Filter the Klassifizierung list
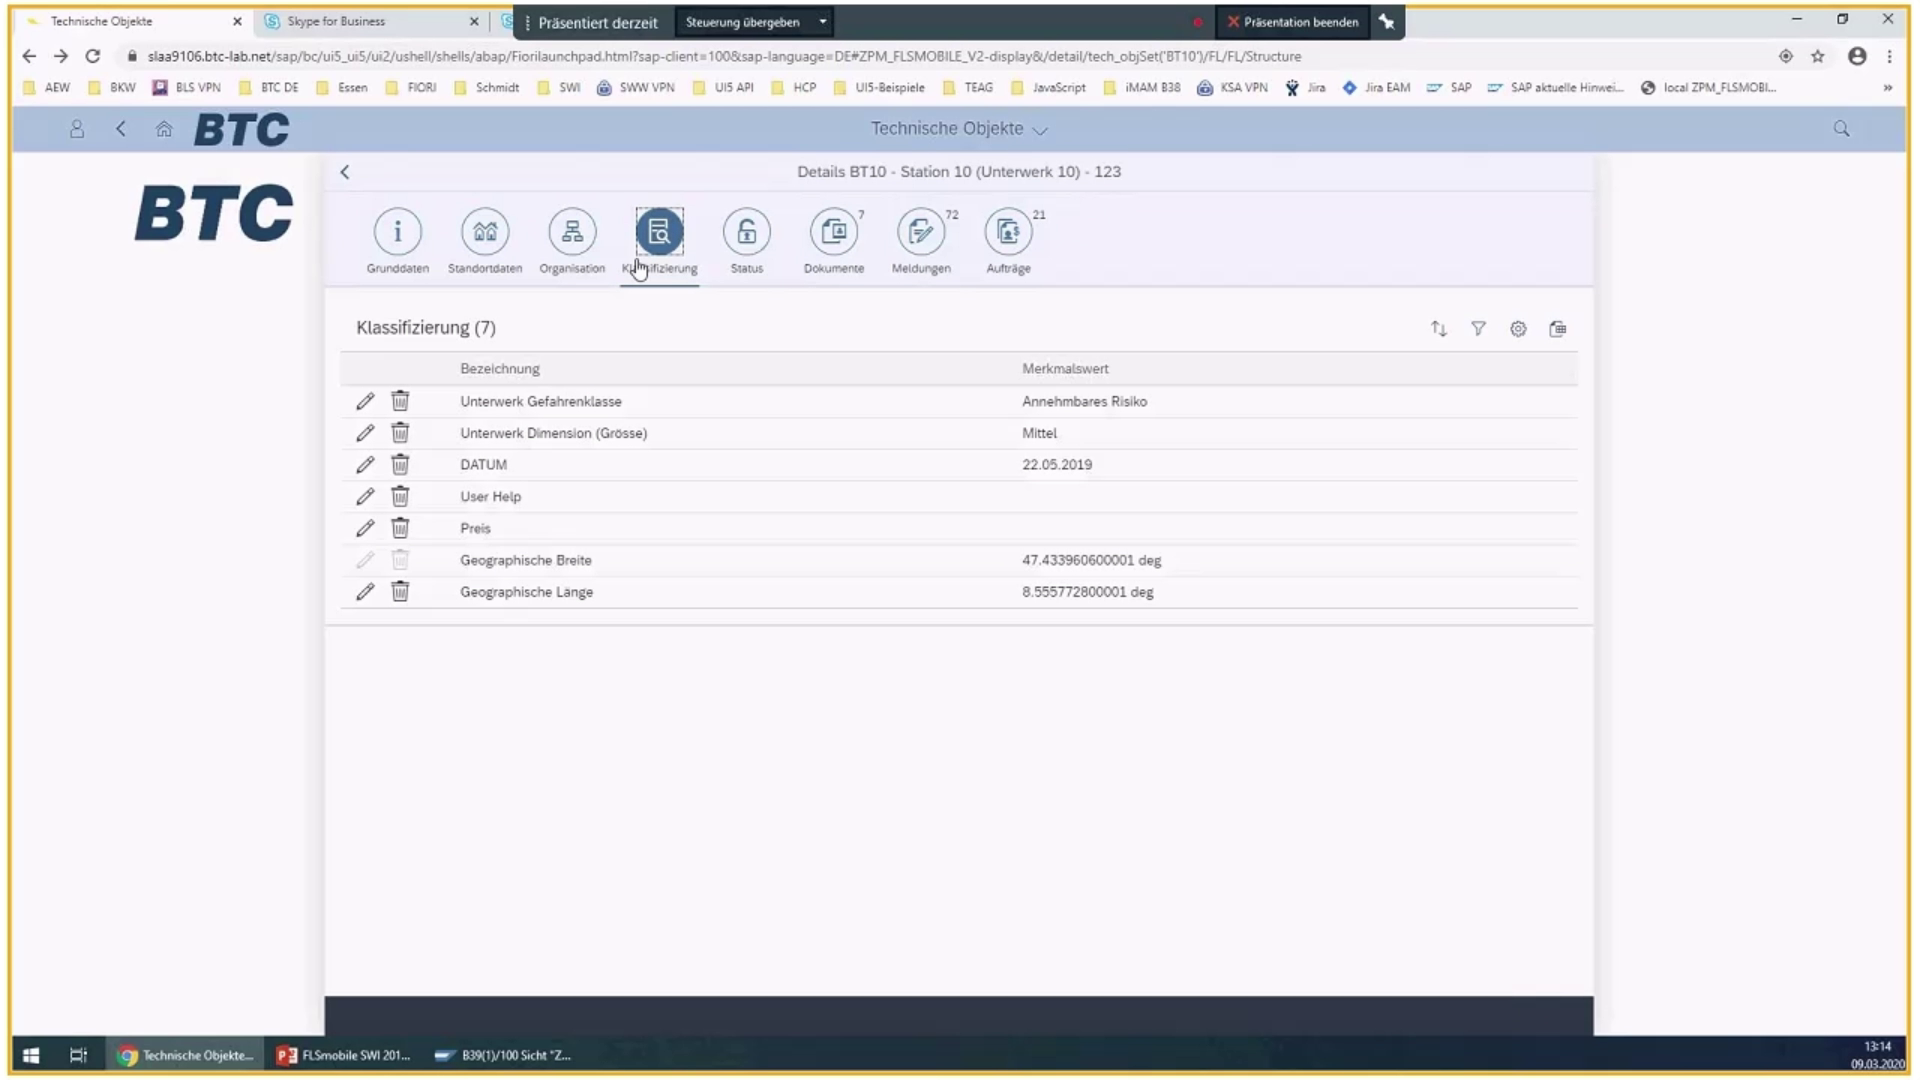The height and width of the screenshot is (1080, 1920). [x=1478, y=328]
